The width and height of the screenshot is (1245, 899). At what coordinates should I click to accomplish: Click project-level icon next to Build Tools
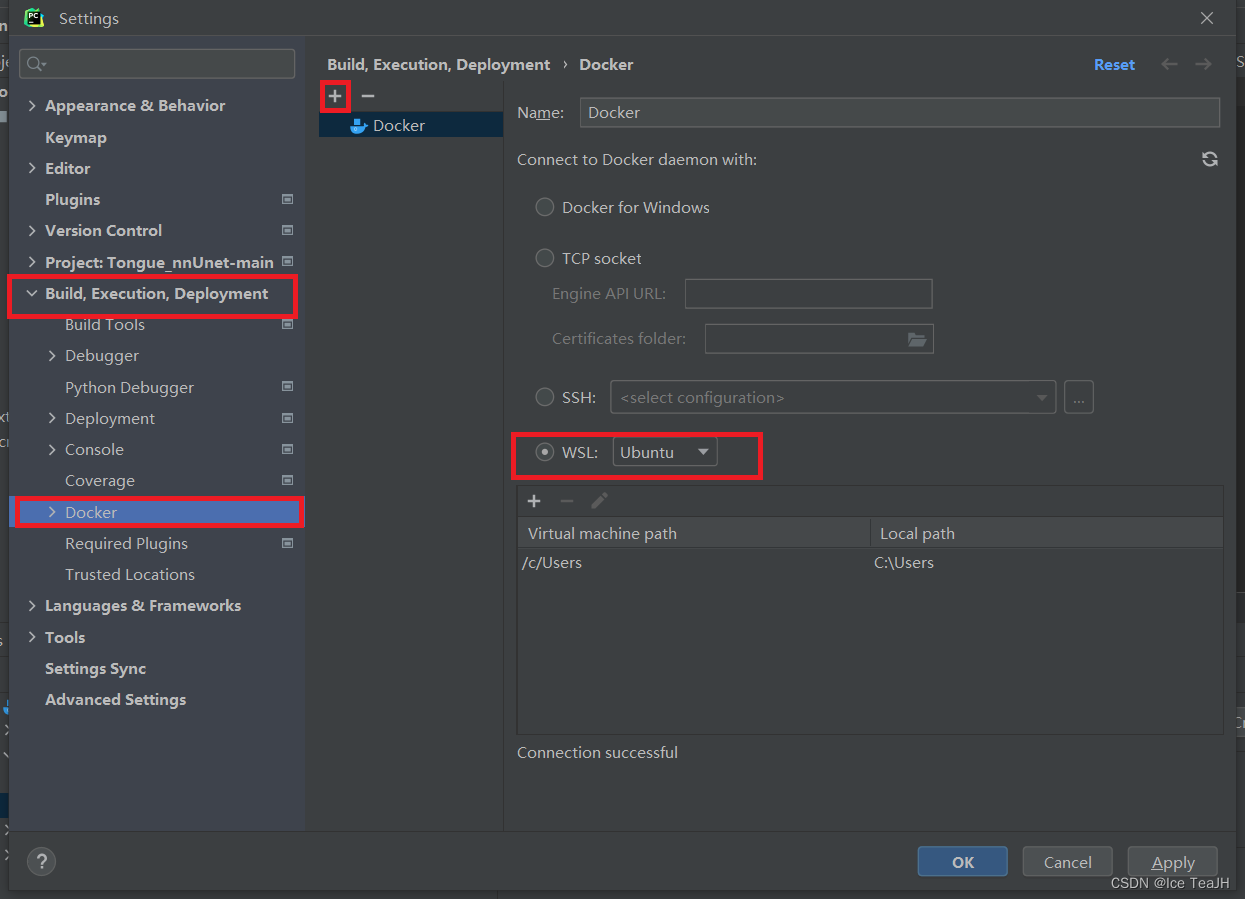point(288,324)
